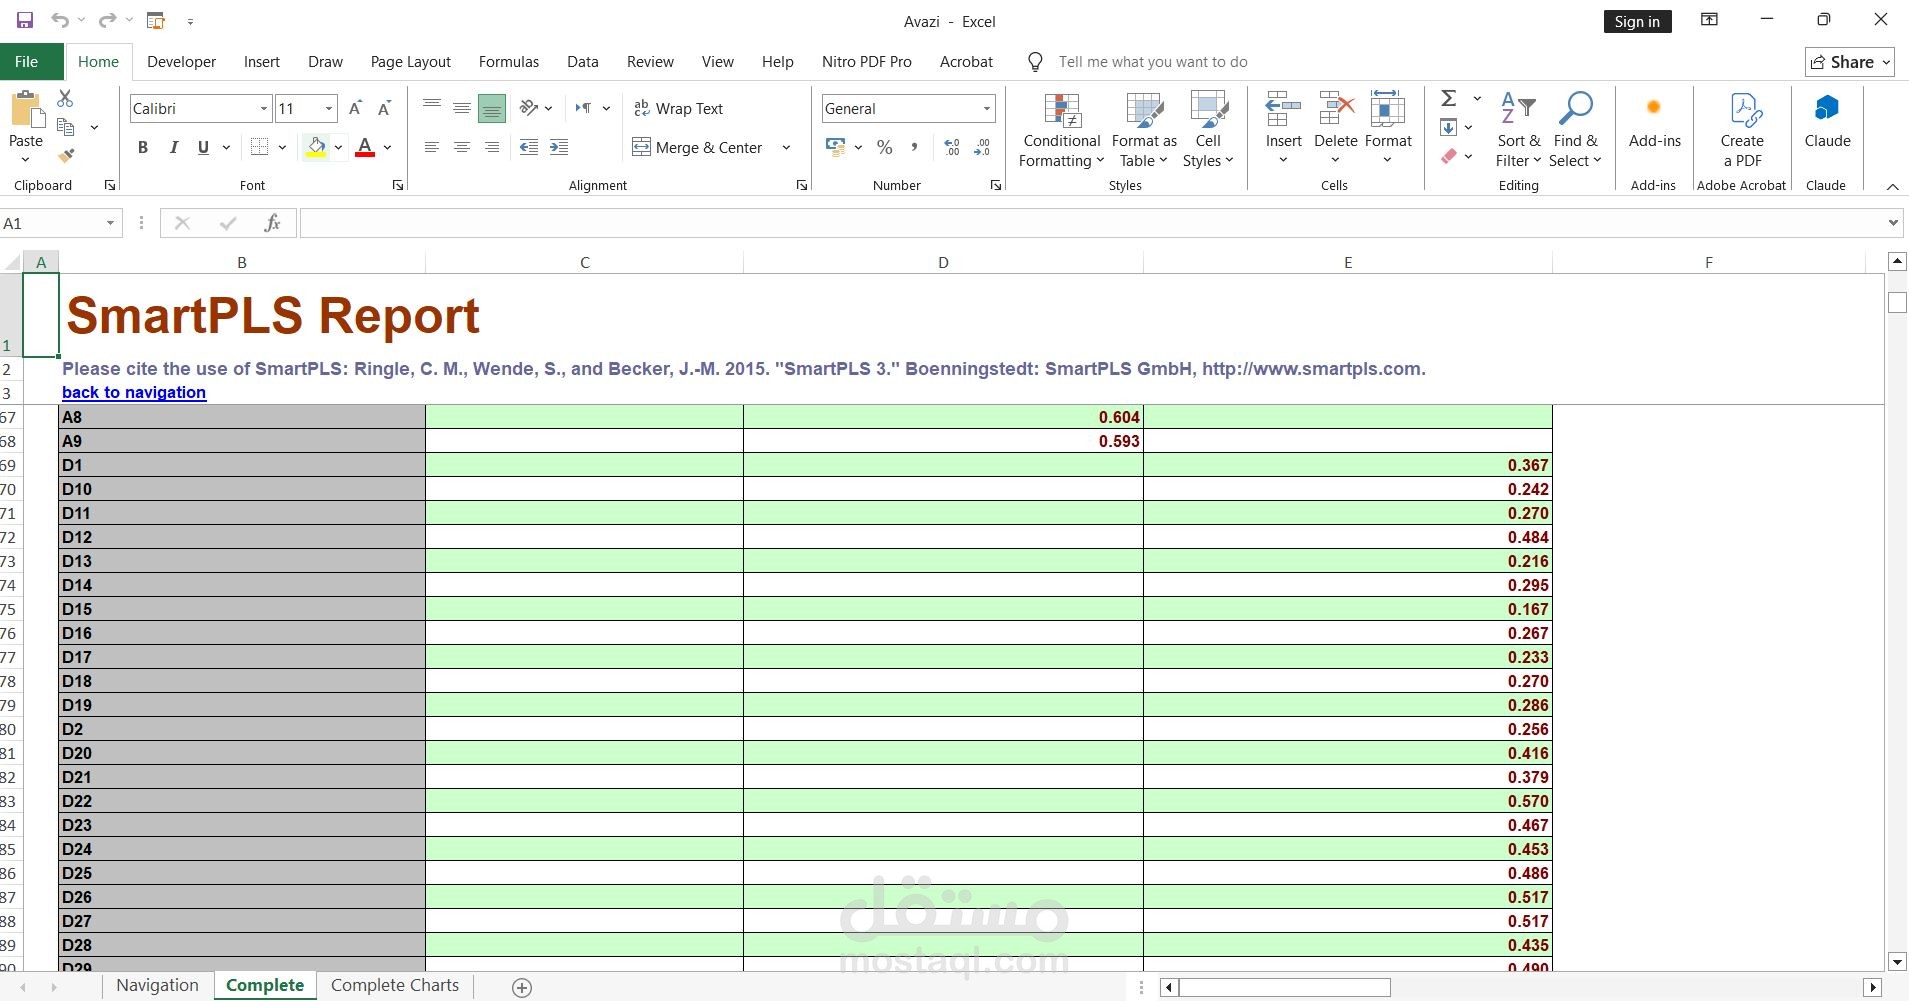Image resolution: width=1909 pixels, height=1001 pixels.
Task: Open Add-ins from the ribbon
Action: click(x=1654, y=120)
